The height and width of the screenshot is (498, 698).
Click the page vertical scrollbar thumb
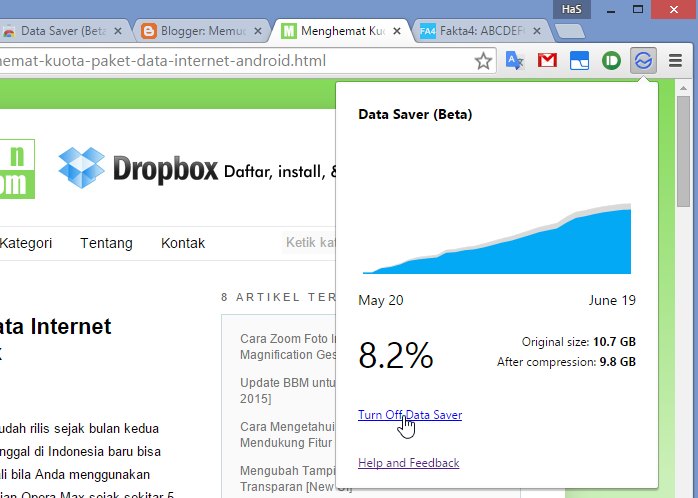pos(683,151)
